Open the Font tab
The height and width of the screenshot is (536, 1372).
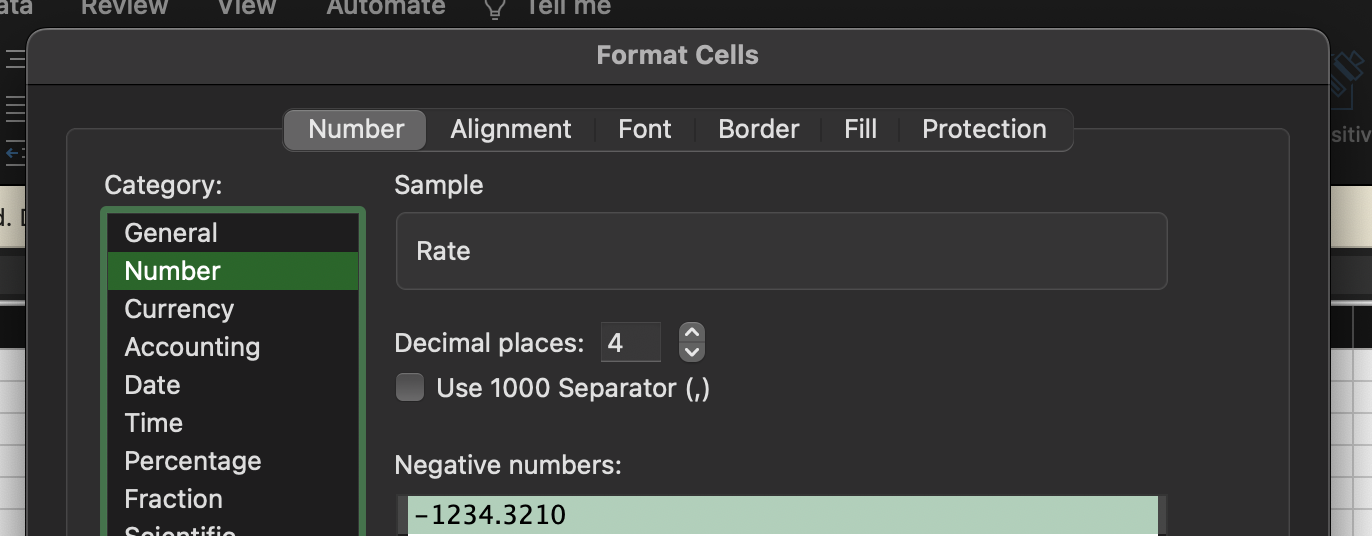(644, 129)
